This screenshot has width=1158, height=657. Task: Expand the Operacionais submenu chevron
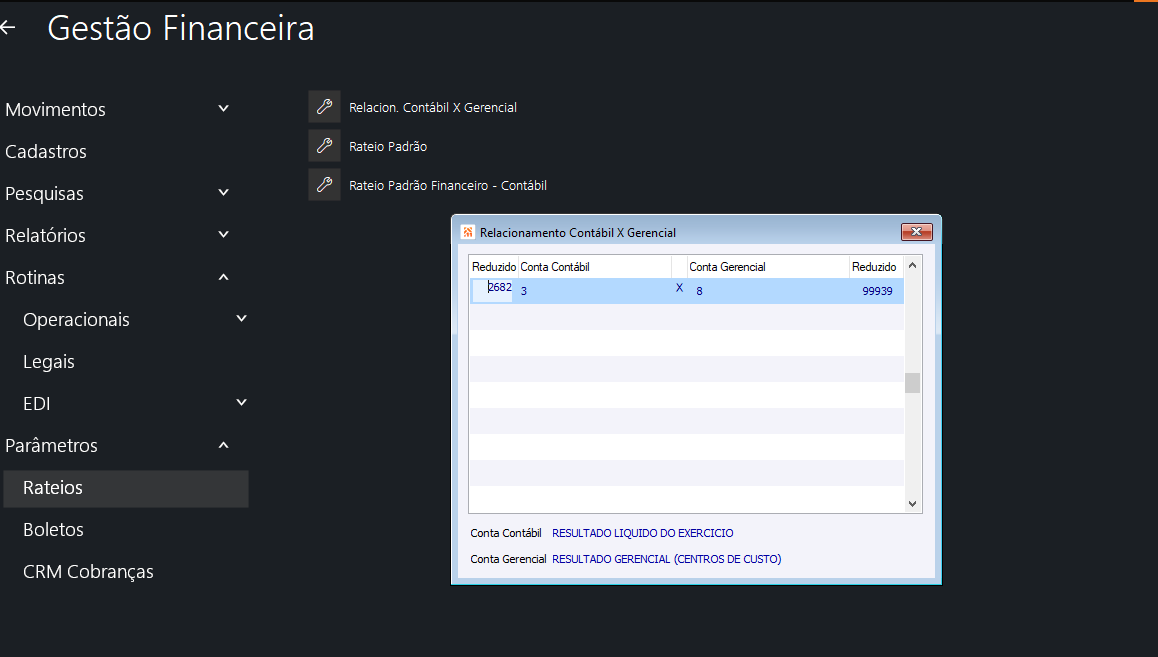[x=241, y=319]
